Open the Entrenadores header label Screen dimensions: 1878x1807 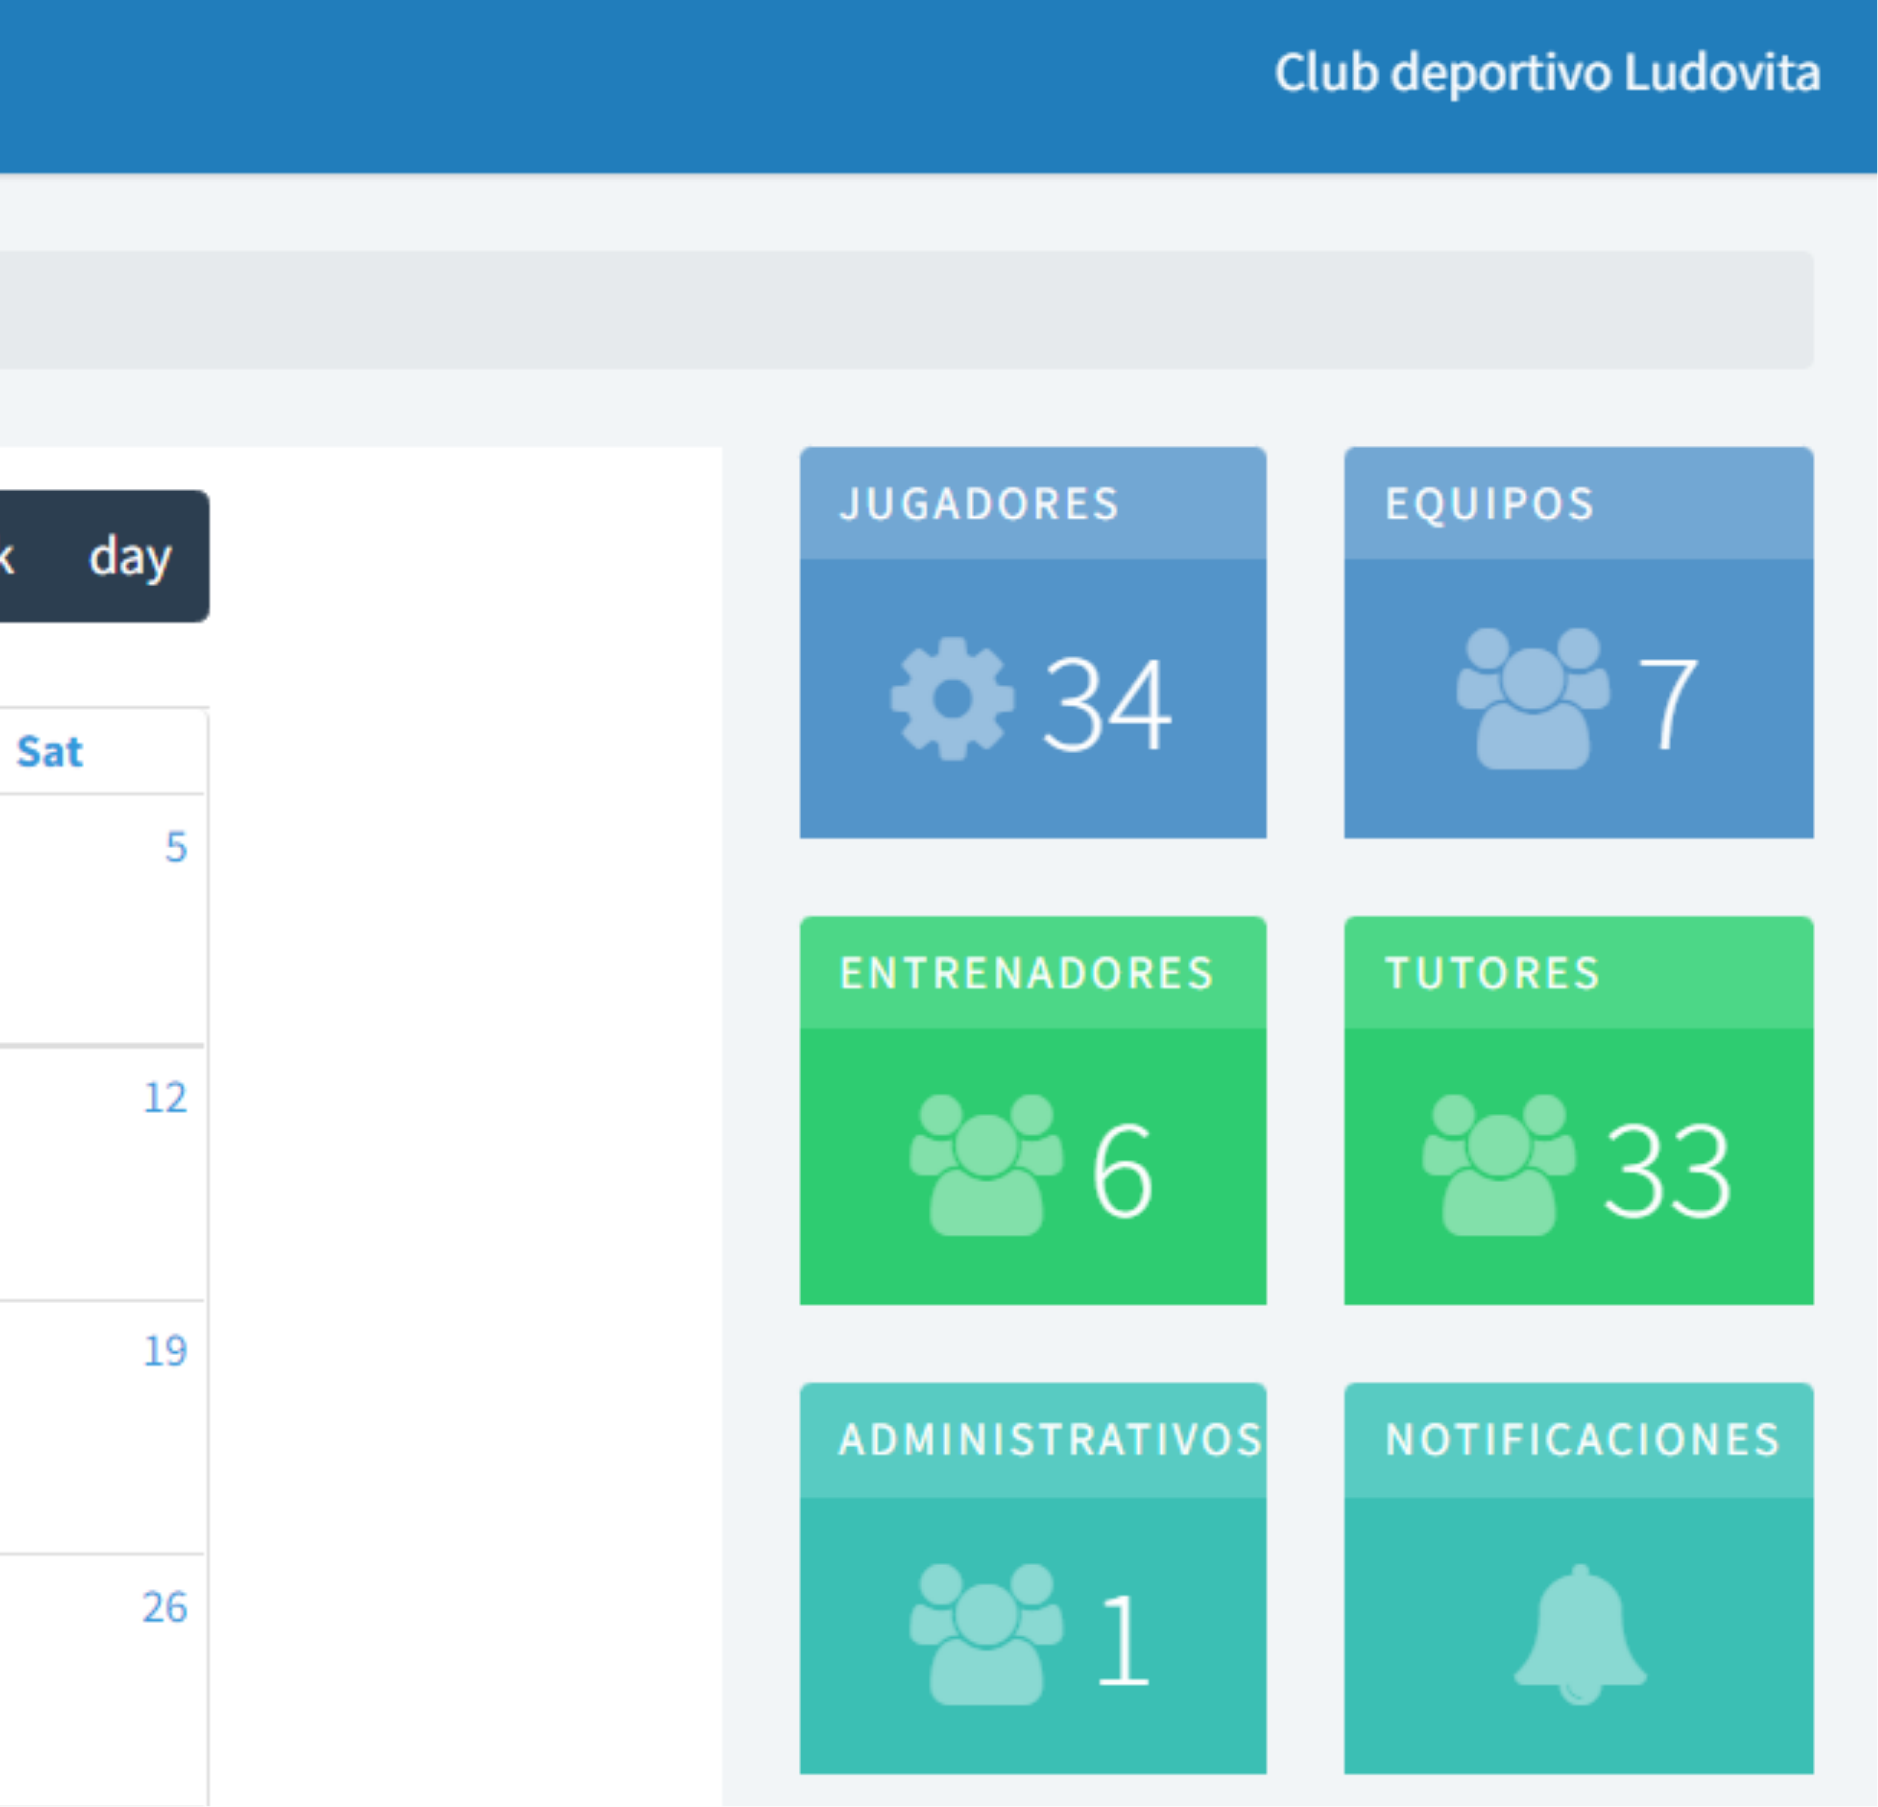point(1026,973)
